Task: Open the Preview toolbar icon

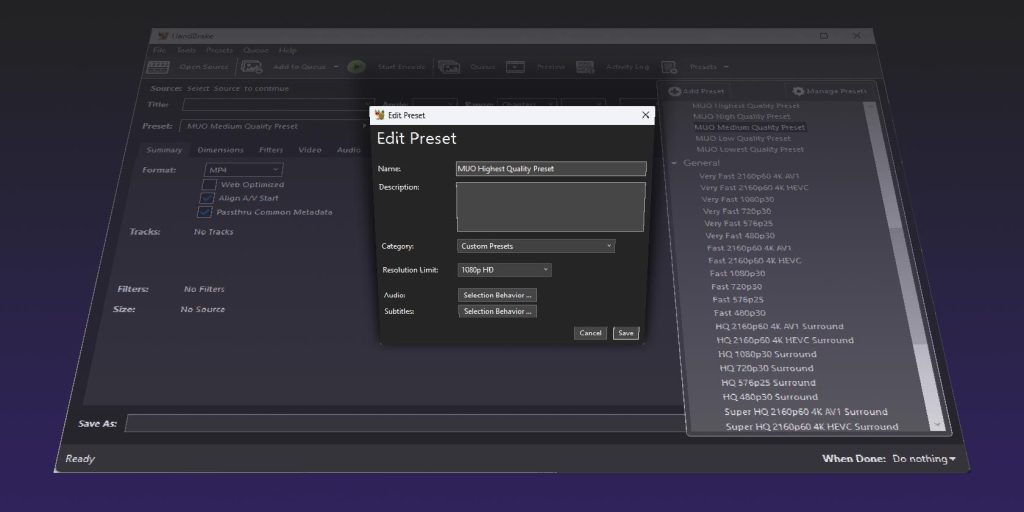Action: (x=515, y=67)
